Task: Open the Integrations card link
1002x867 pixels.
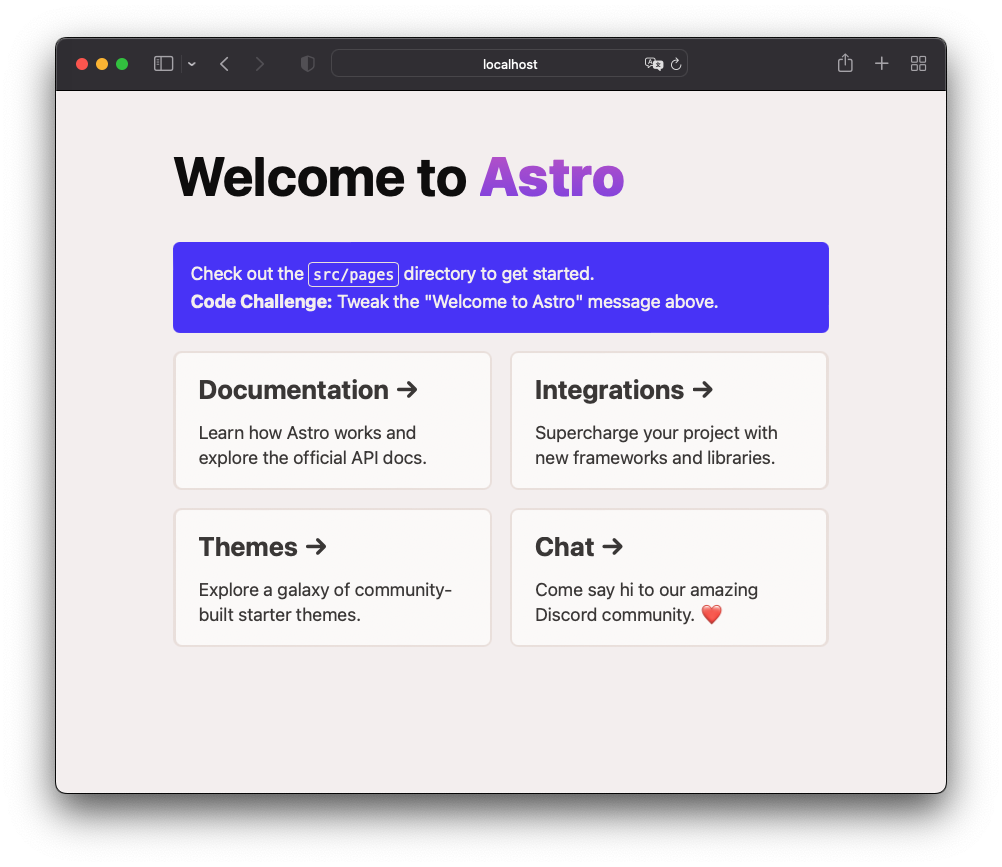Action: coord(669,420)
